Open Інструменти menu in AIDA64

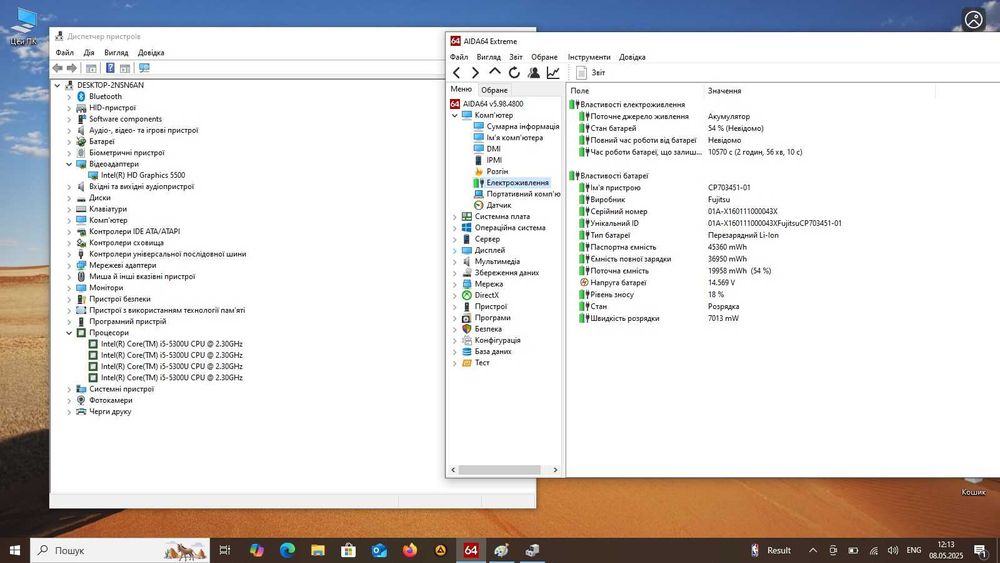(x=589, y=57)
